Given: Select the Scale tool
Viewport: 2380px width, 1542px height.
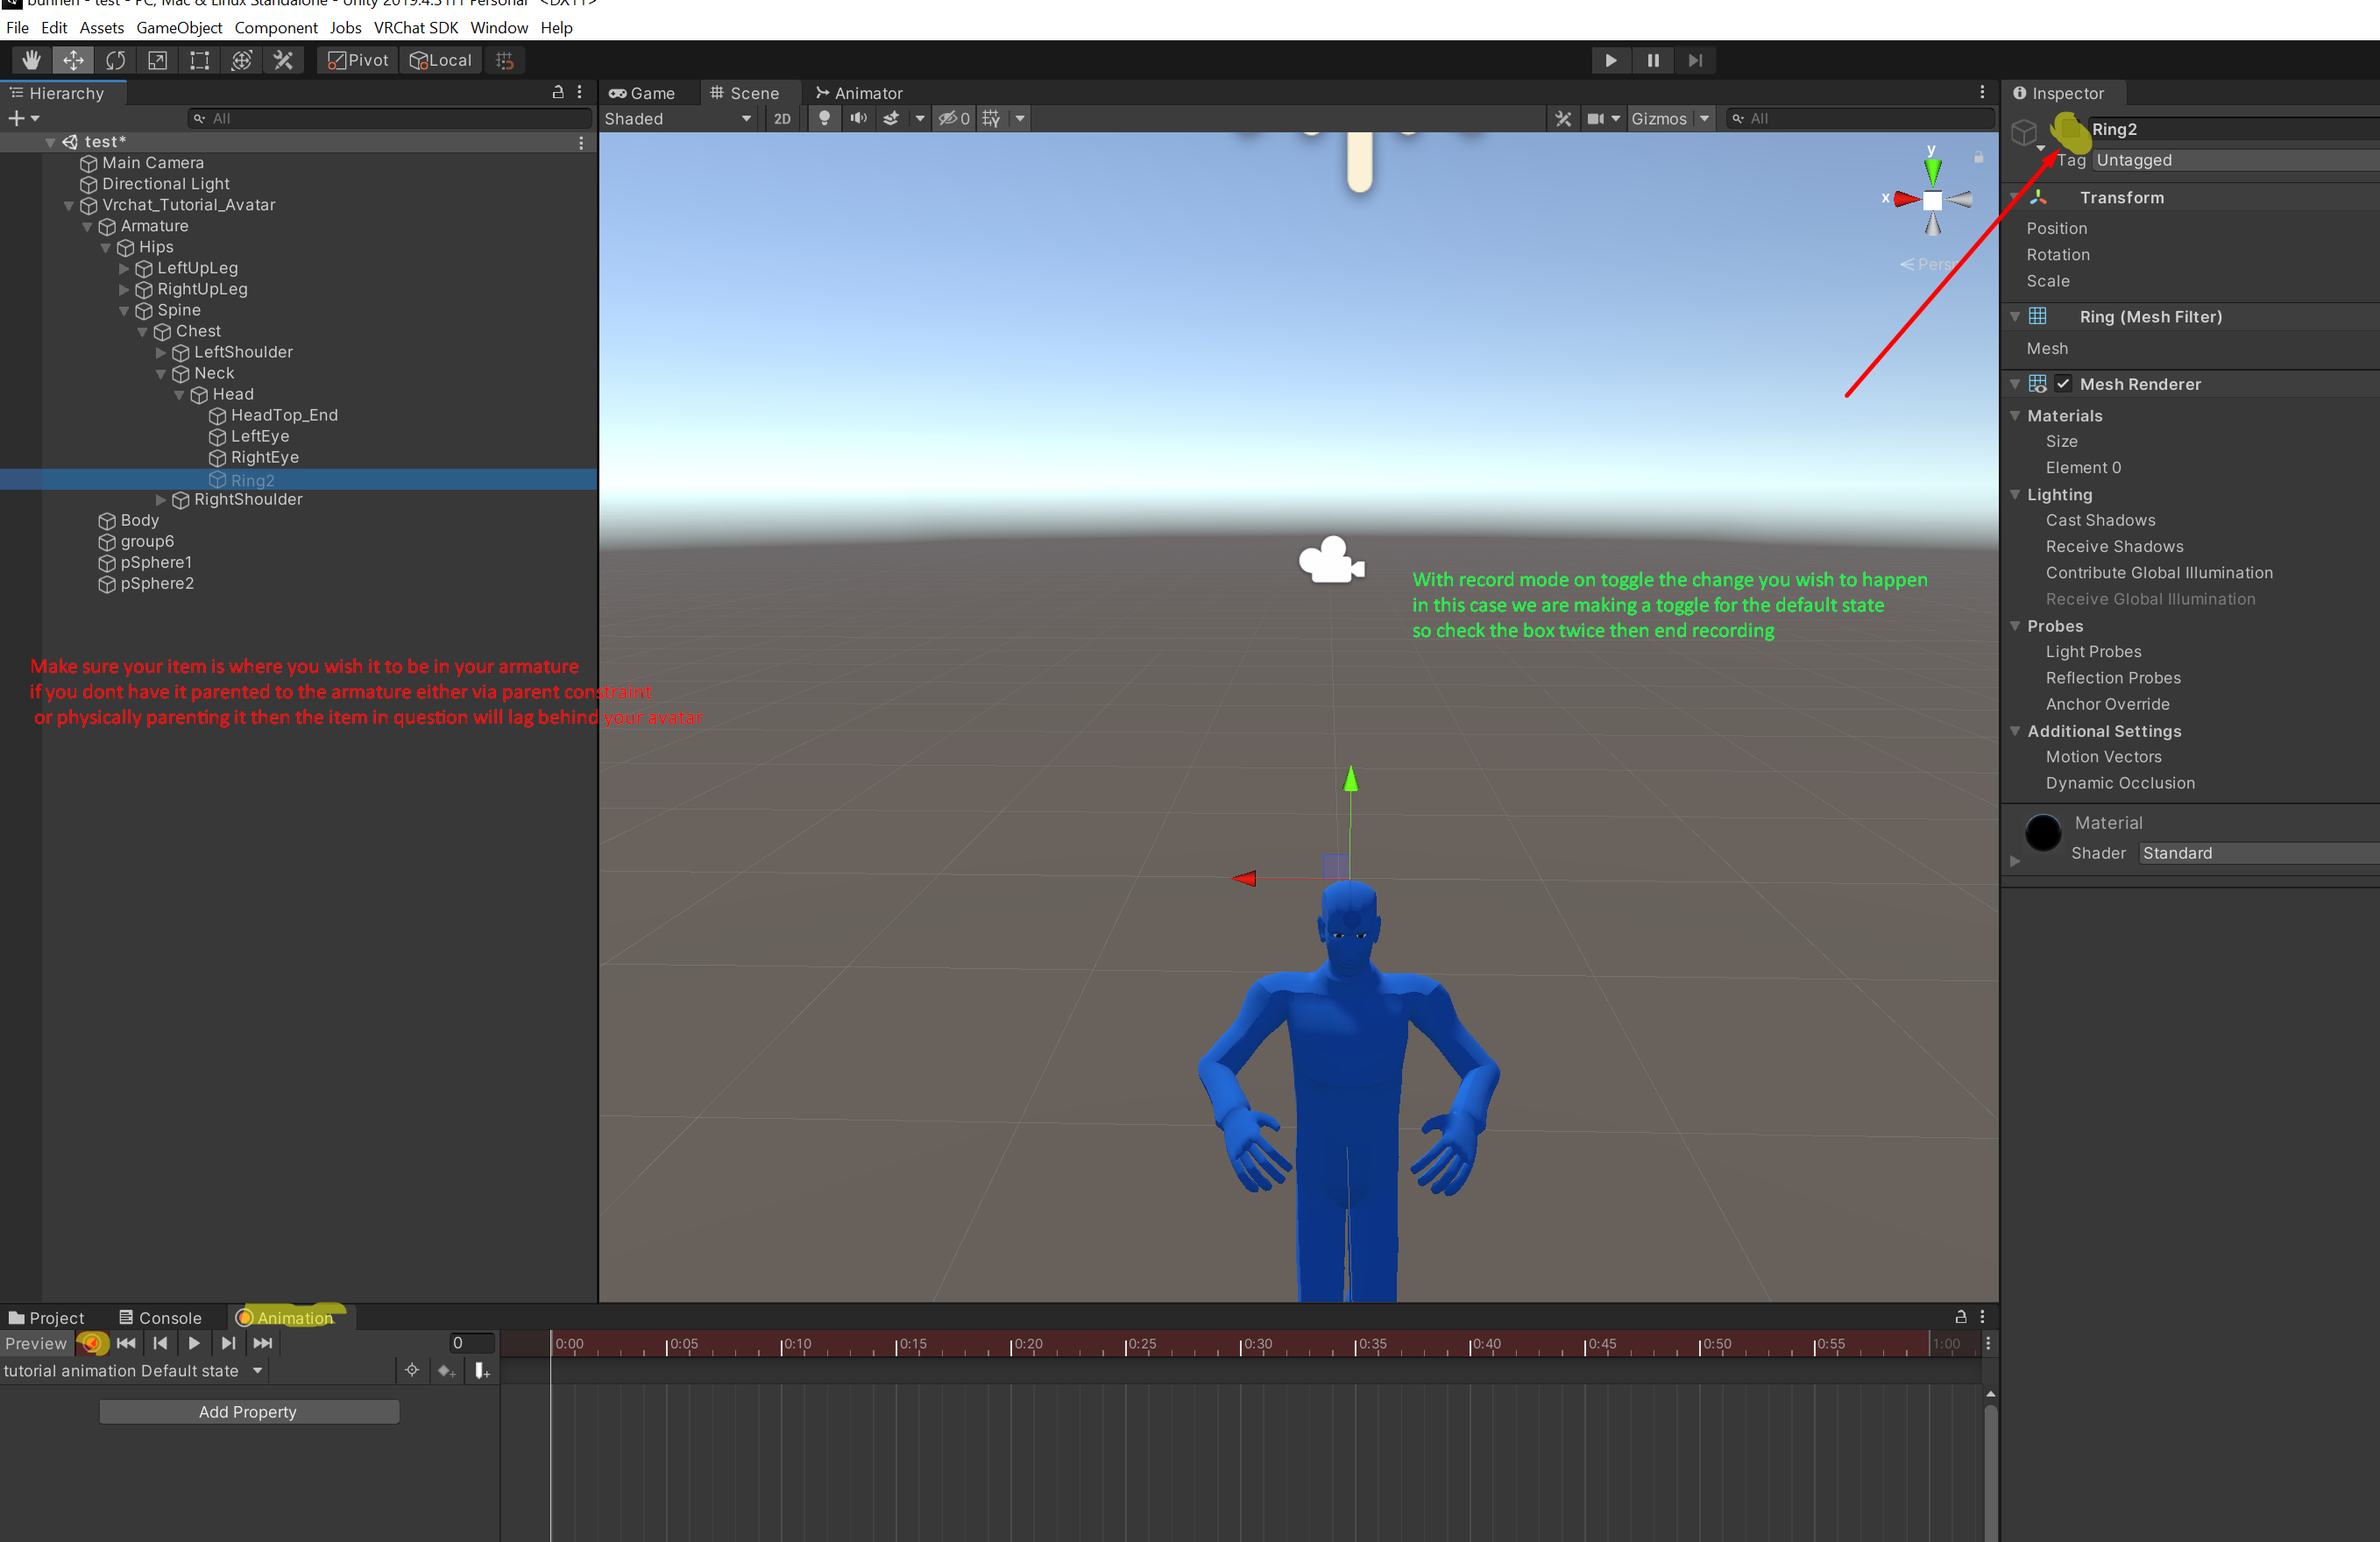Looking at the screenshot, I should (157, 61).
